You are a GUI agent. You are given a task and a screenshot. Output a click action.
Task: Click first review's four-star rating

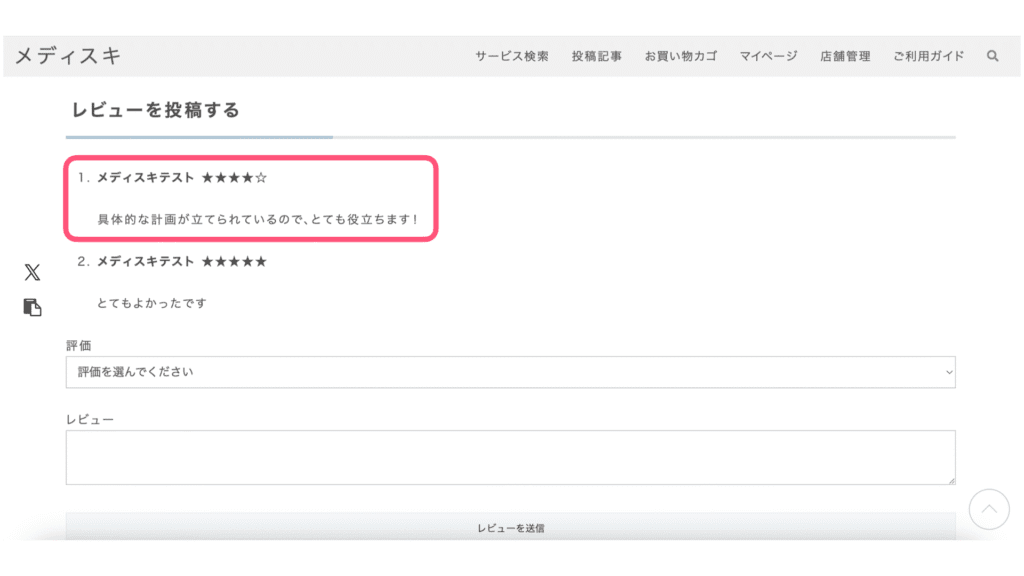tap(234, 178)
